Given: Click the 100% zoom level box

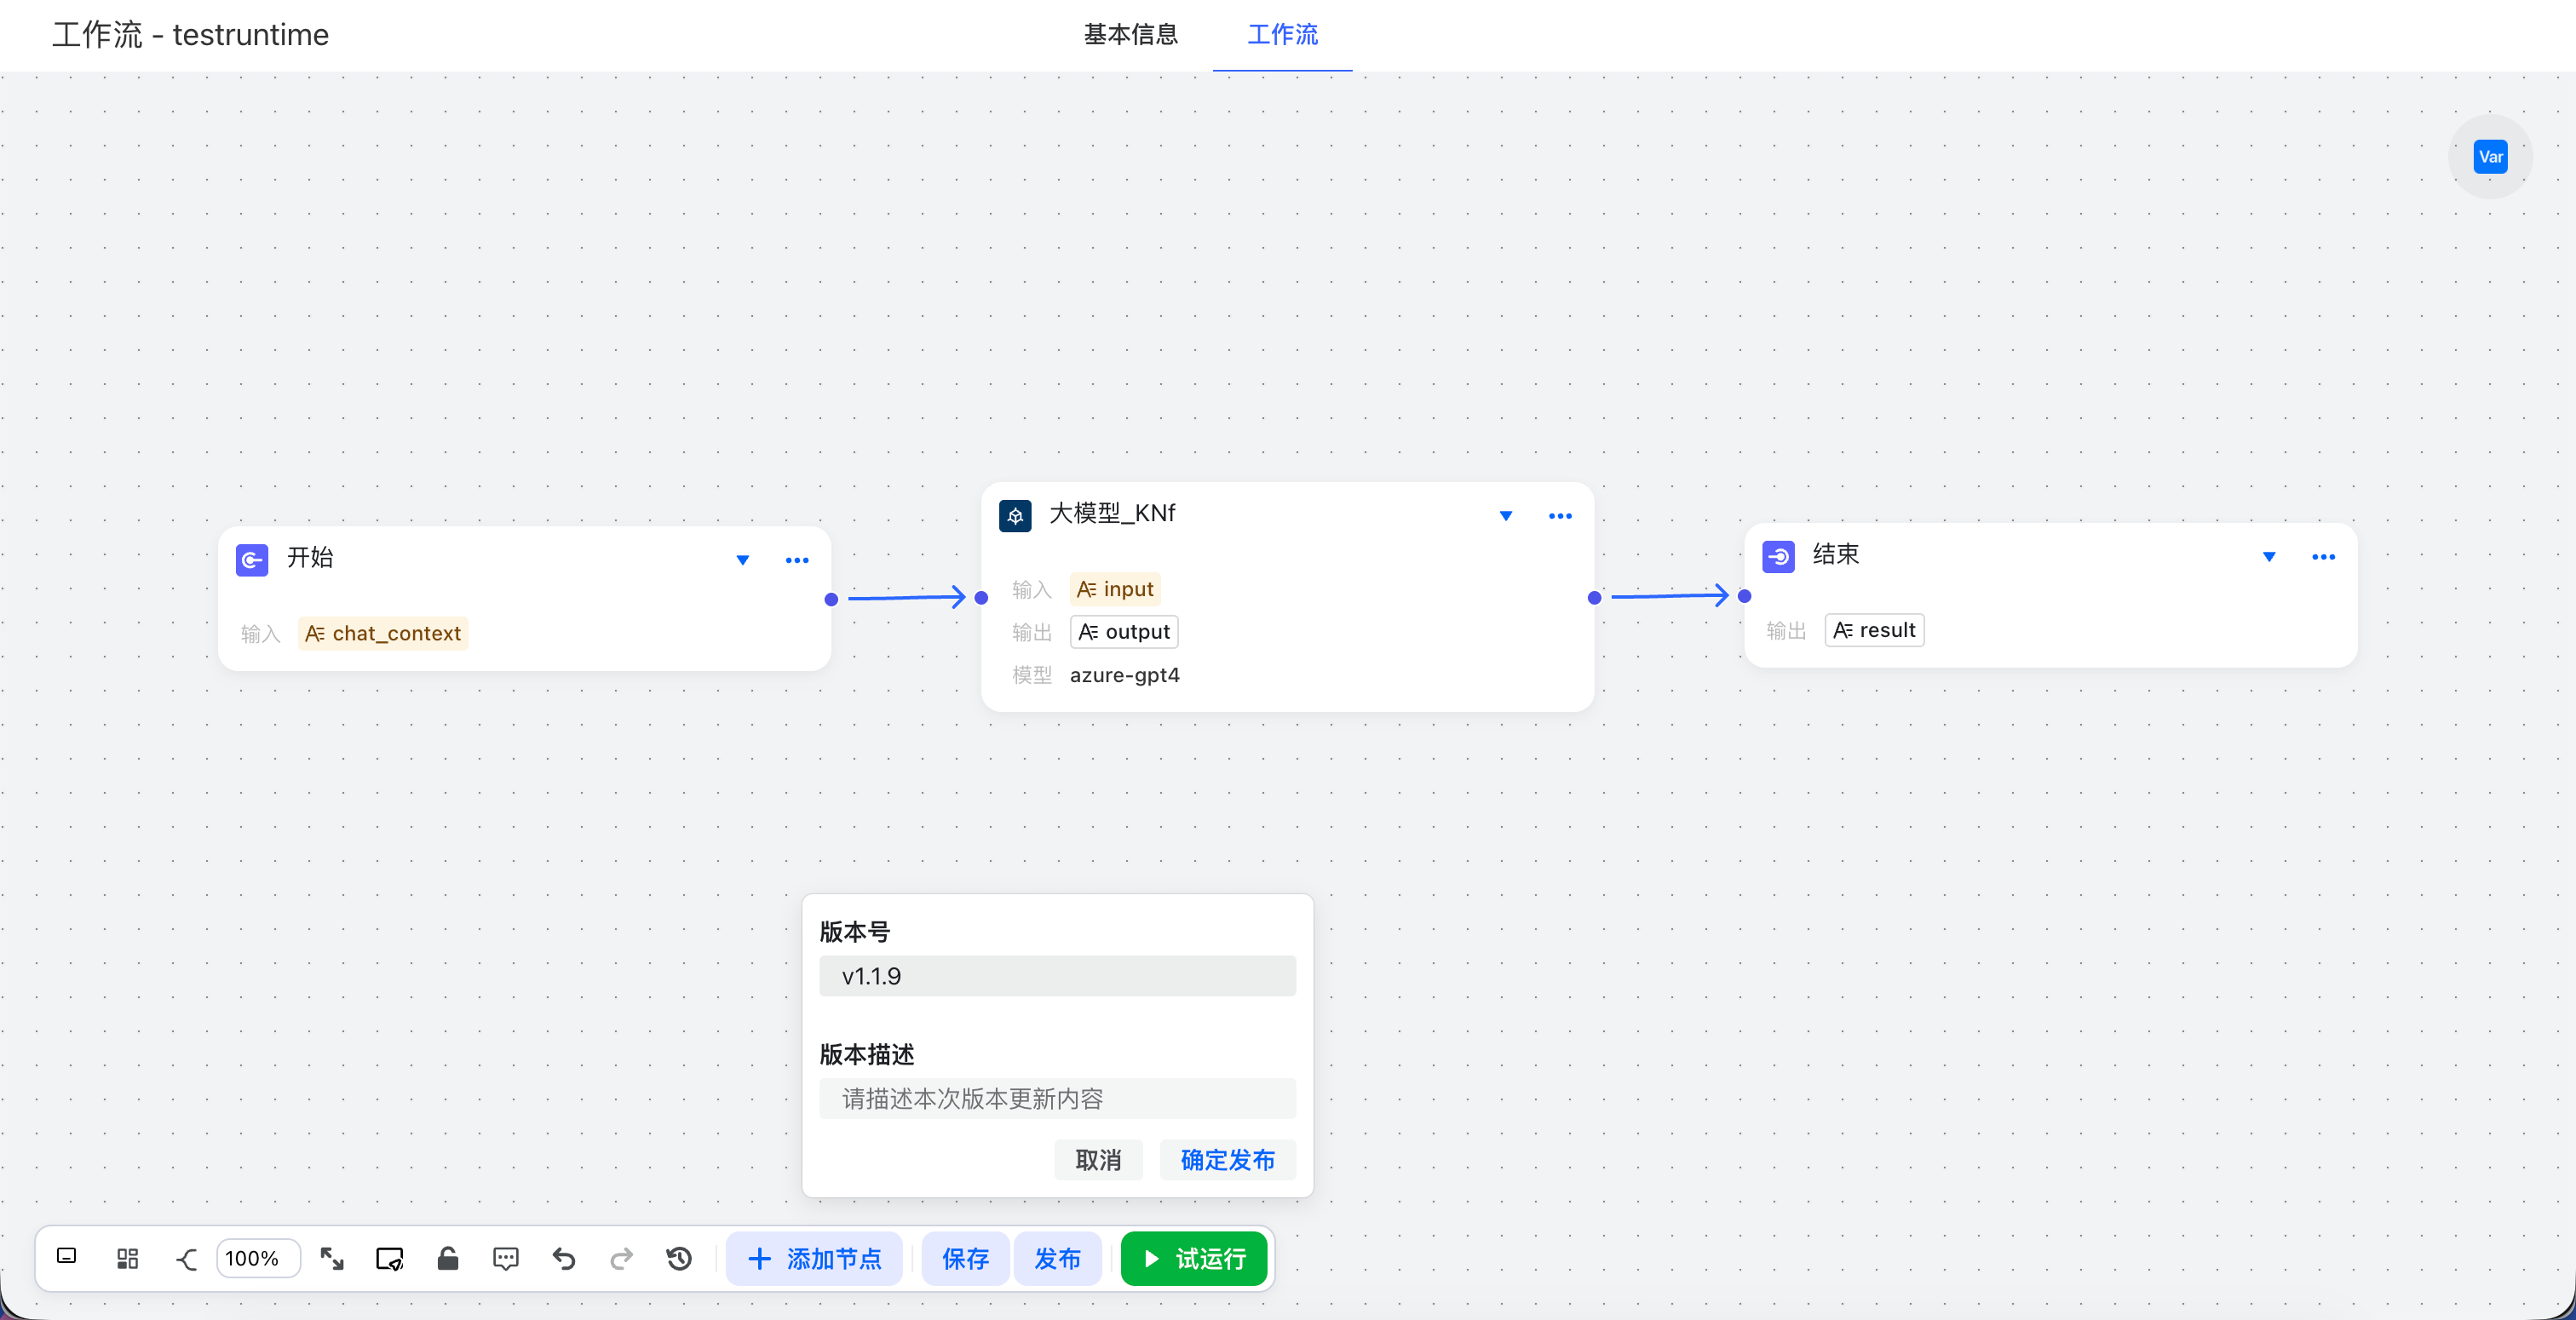Looking at the screenshot, I should pos(257,1258).
